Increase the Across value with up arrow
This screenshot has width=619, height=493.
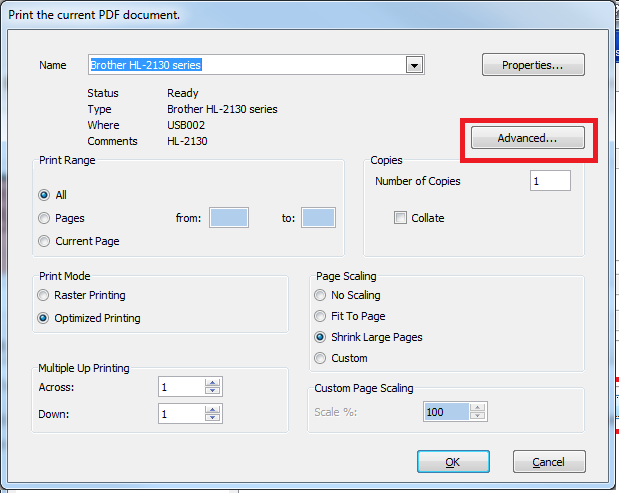(212, 382)
